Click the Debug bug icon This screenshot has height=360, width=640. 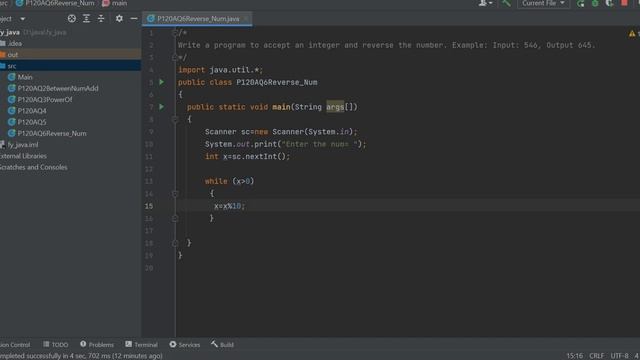[595, 3]
